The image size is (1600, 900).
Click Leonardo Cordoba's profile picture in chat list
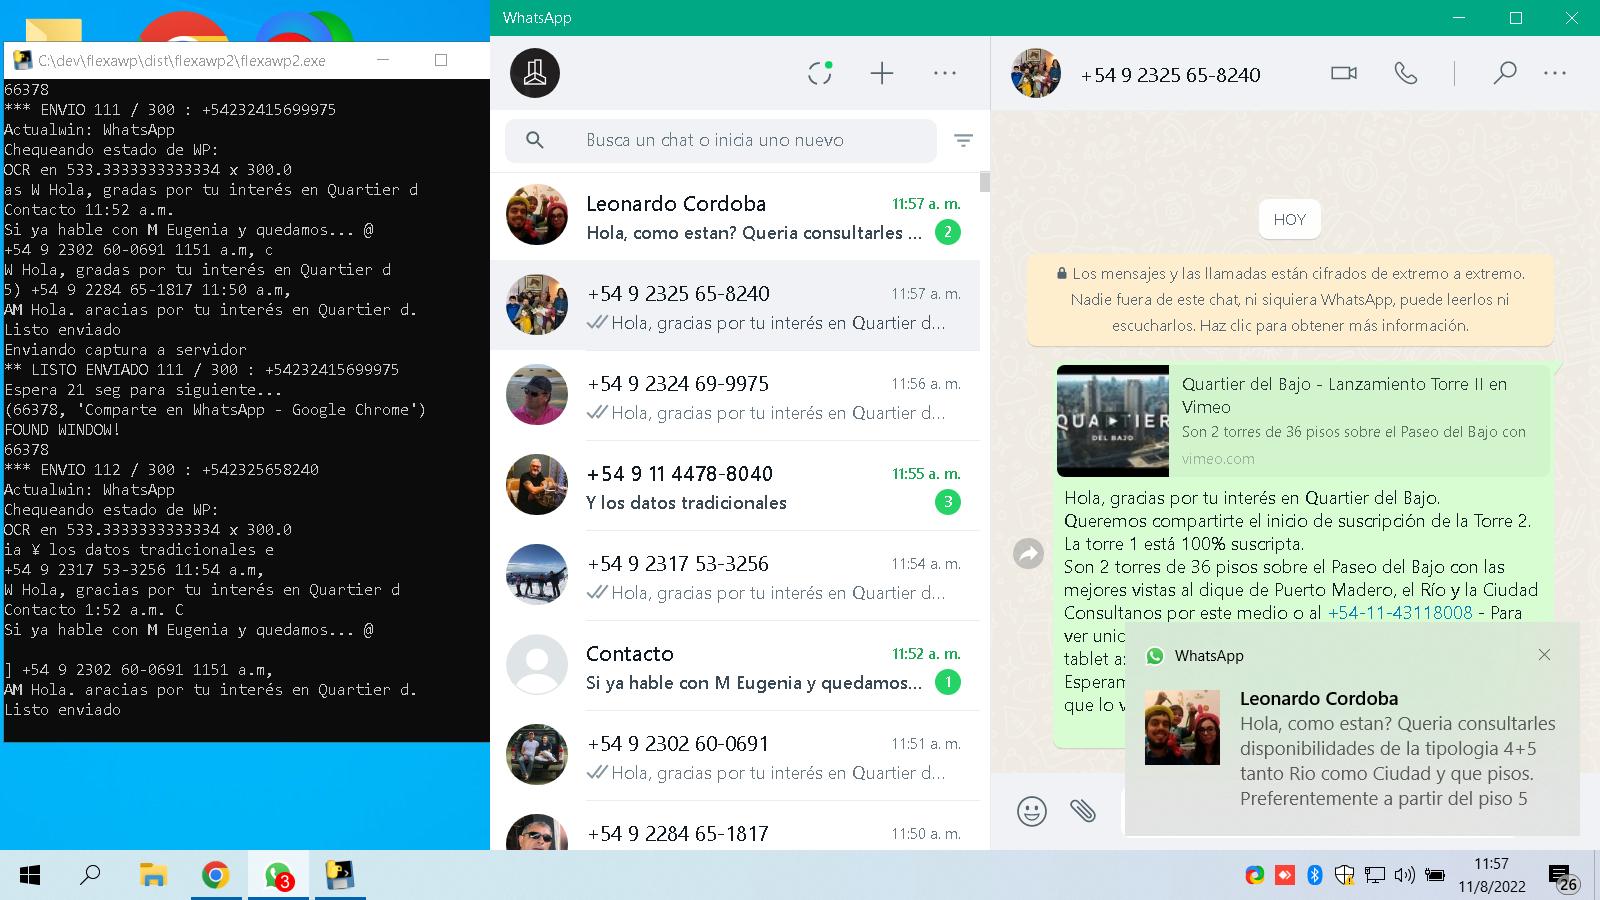pos(537,215)
